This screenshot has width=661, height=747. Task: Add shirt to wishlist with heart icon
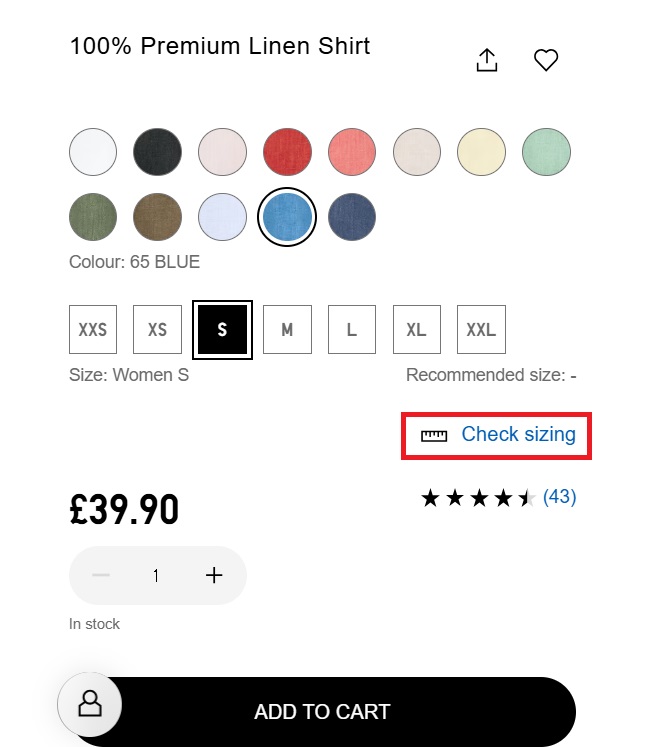point(545,61)
